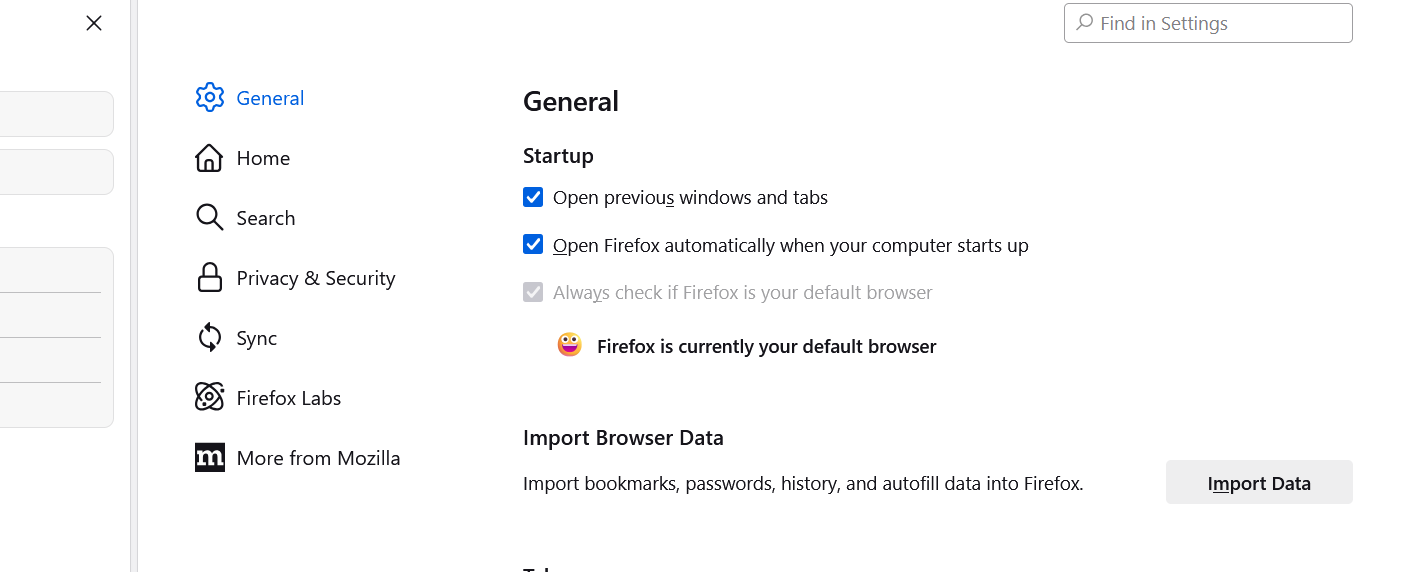Select the Sync category text label
The height and width of the screenshot is (572, 1421).
tap(257, 338)
